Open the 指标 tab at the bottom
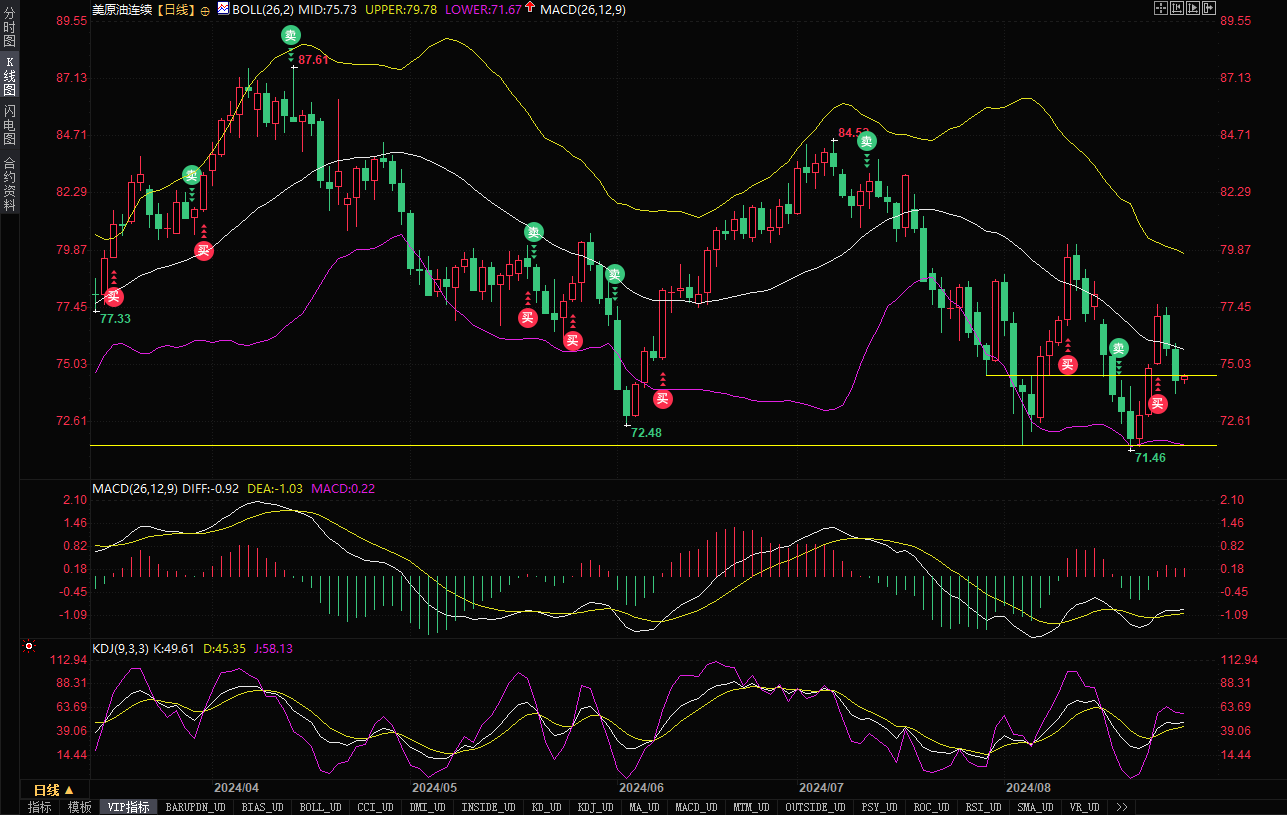This screenshot has width=1287, height=815. pos(40,807)
